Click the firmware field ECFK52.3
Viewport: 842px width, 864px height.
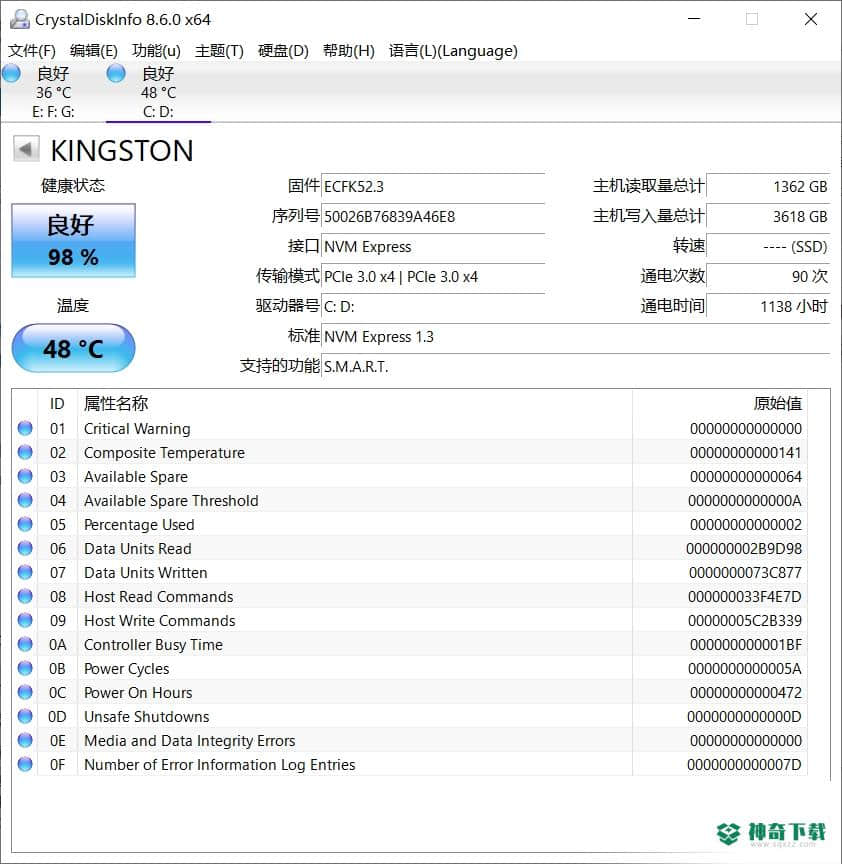[433, 186]
